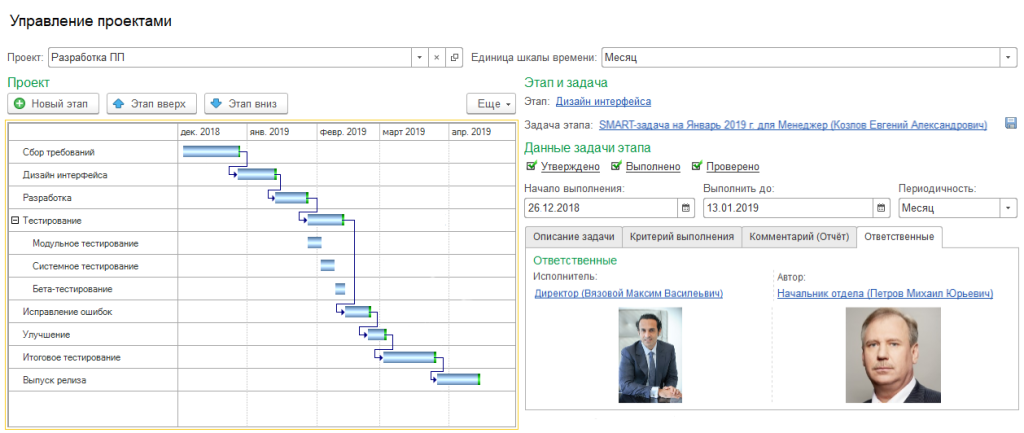The width and height of the screenshot is (1024, 433).
Task: Move the stage down with Этап вниз
Action: click(x=246, y=103)
